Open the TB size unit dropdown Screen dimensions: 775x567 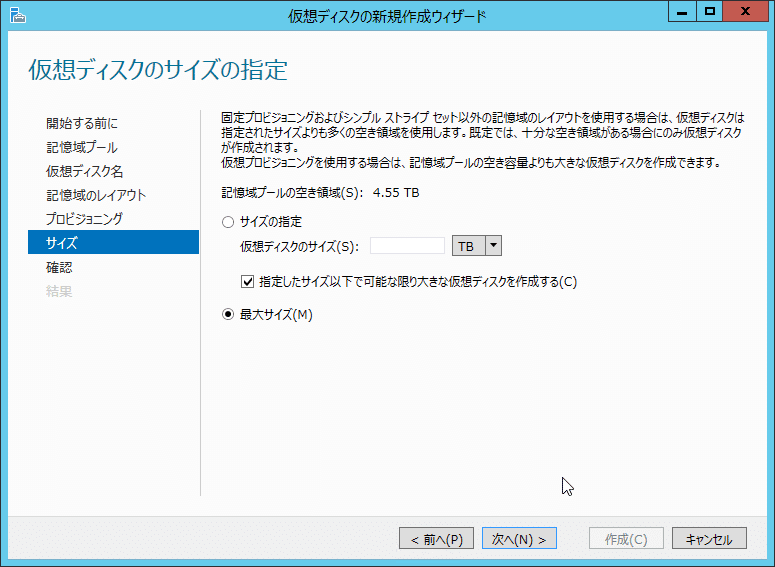[x=476, y=246]
